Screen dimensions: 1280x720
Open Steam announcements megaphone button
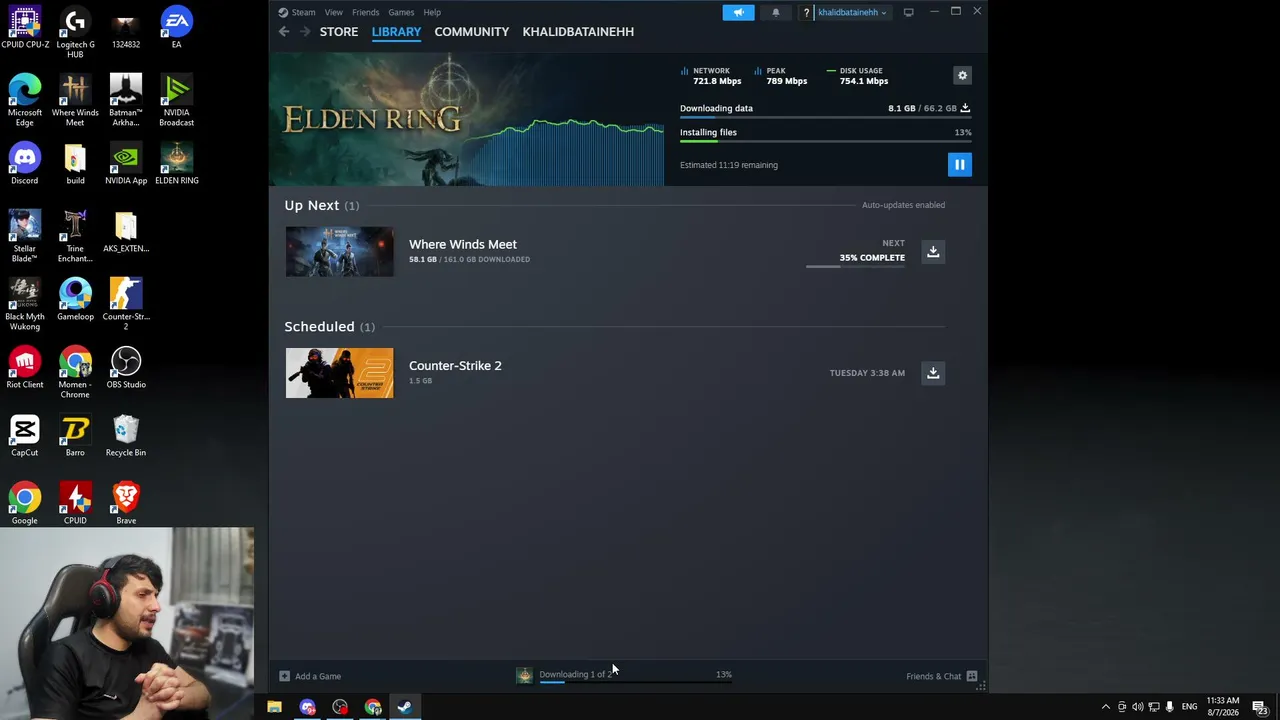738,13
